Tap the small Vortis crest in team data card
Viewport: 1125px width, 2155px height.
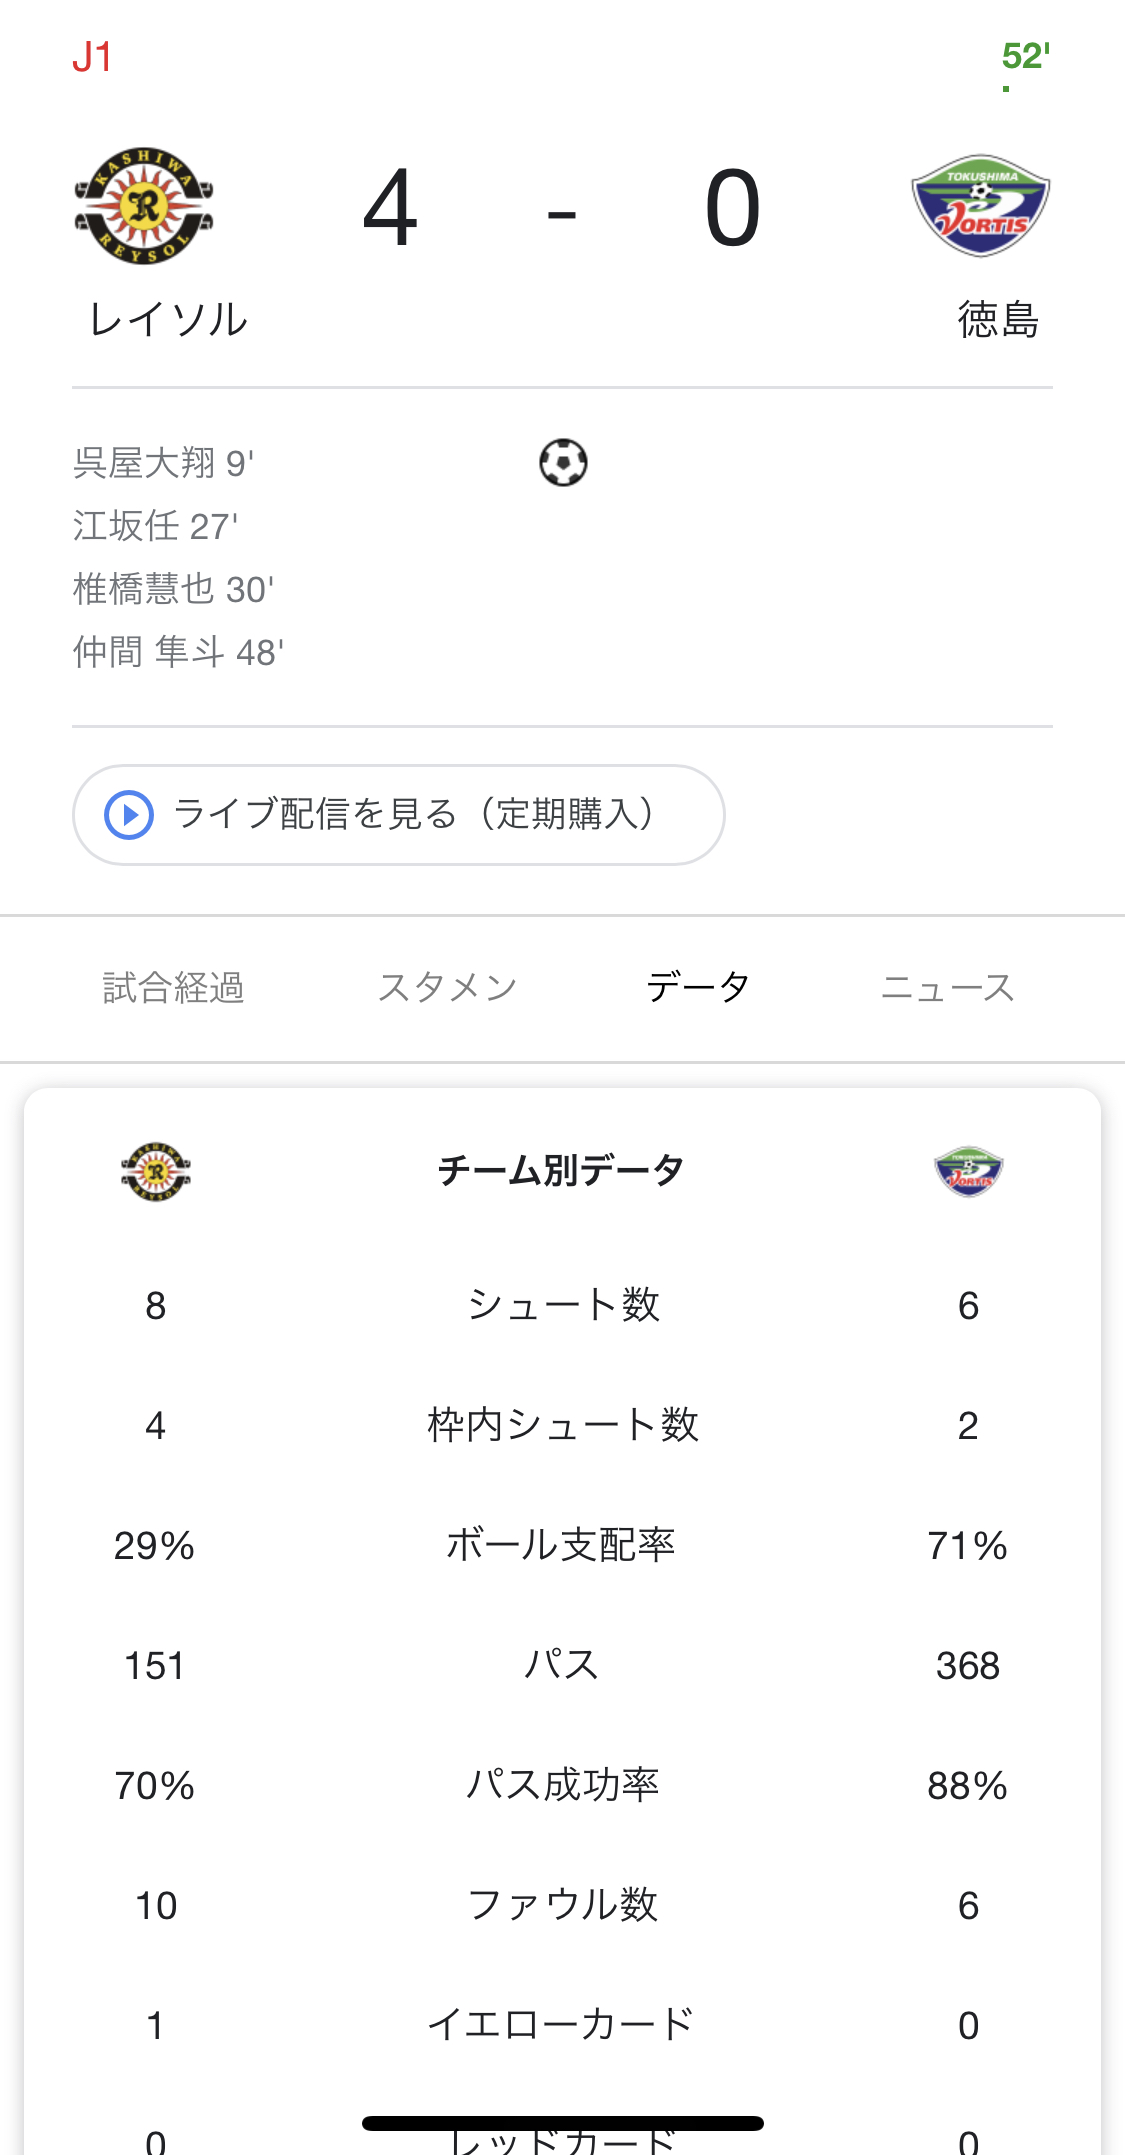[968, 1171]
